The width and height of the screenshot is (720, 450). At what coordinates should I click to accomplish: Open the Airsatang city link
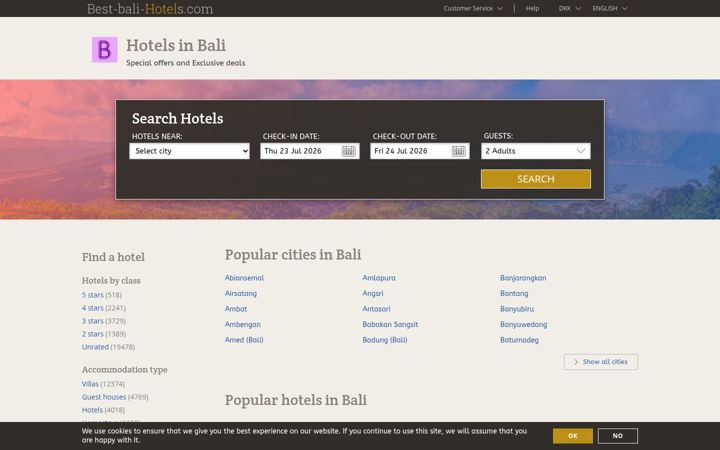pos(241,293)
